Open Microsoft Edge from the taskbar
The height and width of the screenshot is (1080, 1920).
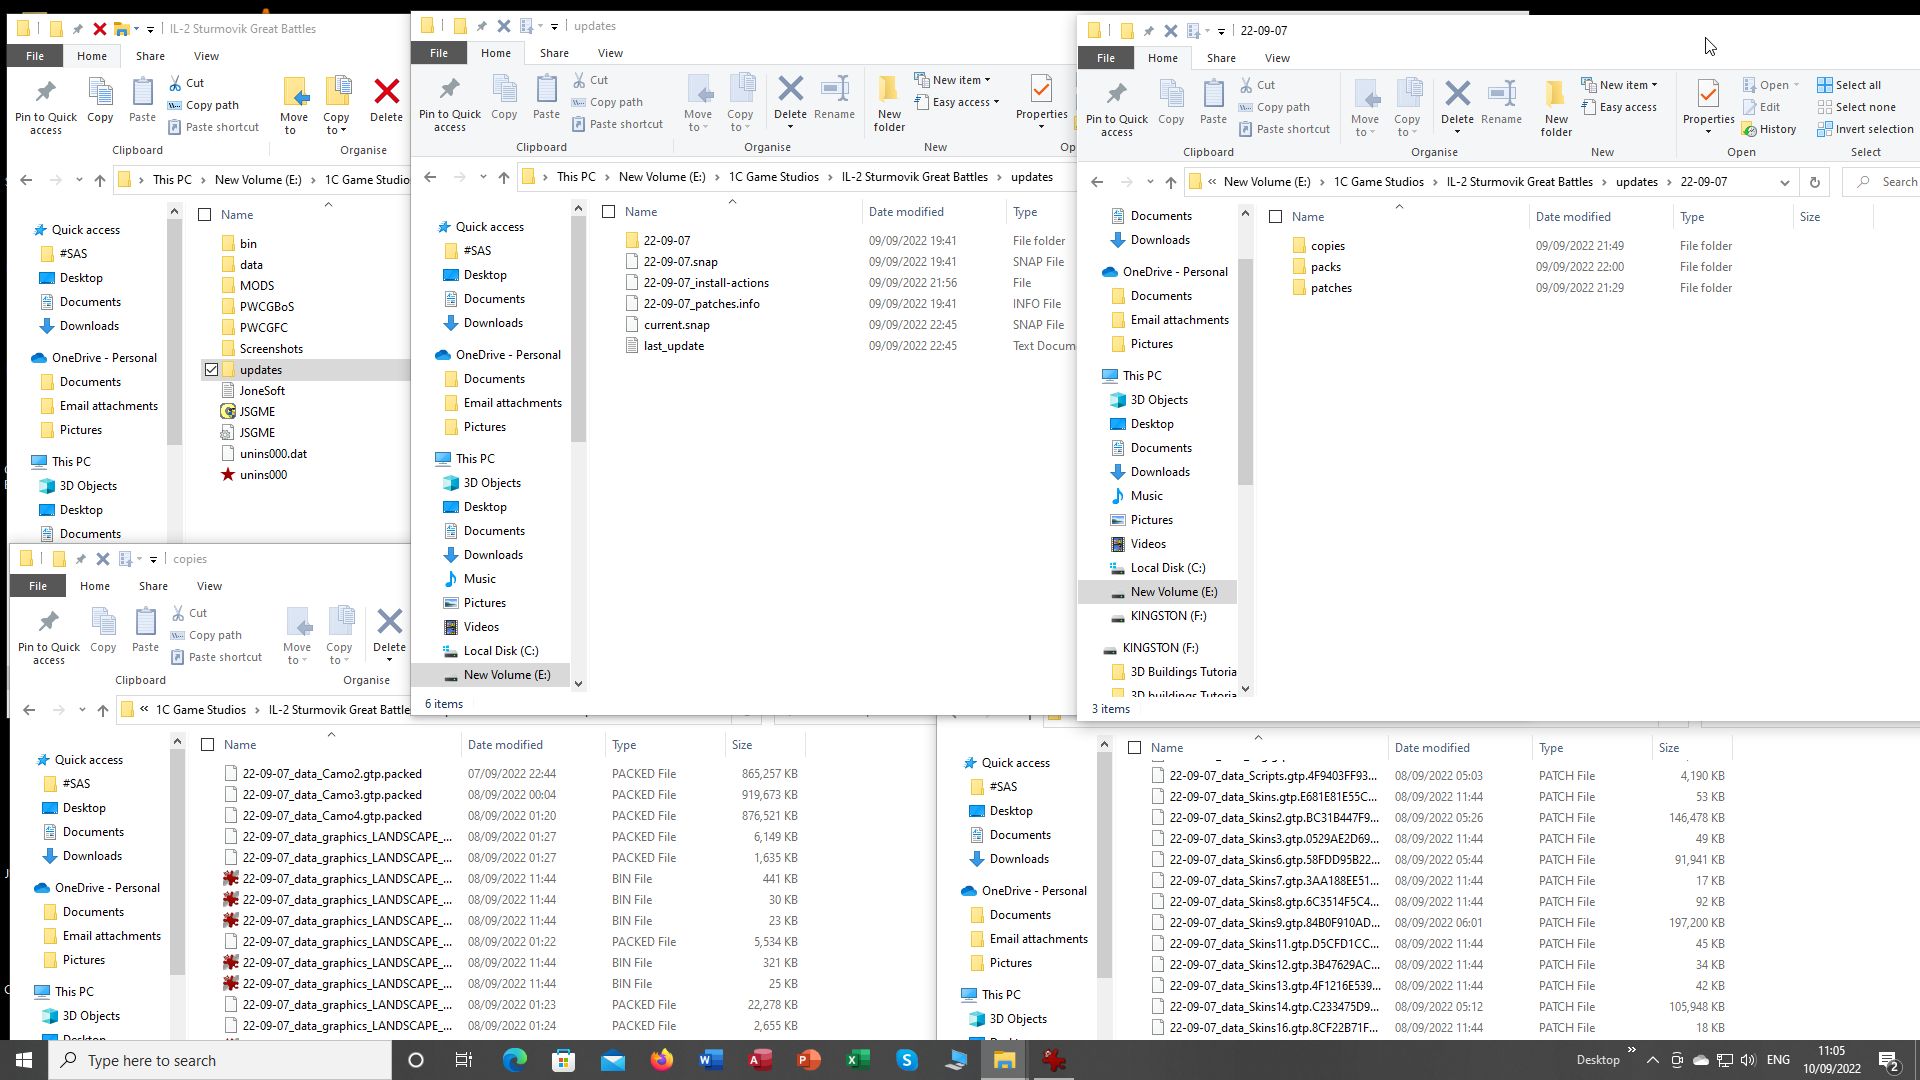[514, 1060]
